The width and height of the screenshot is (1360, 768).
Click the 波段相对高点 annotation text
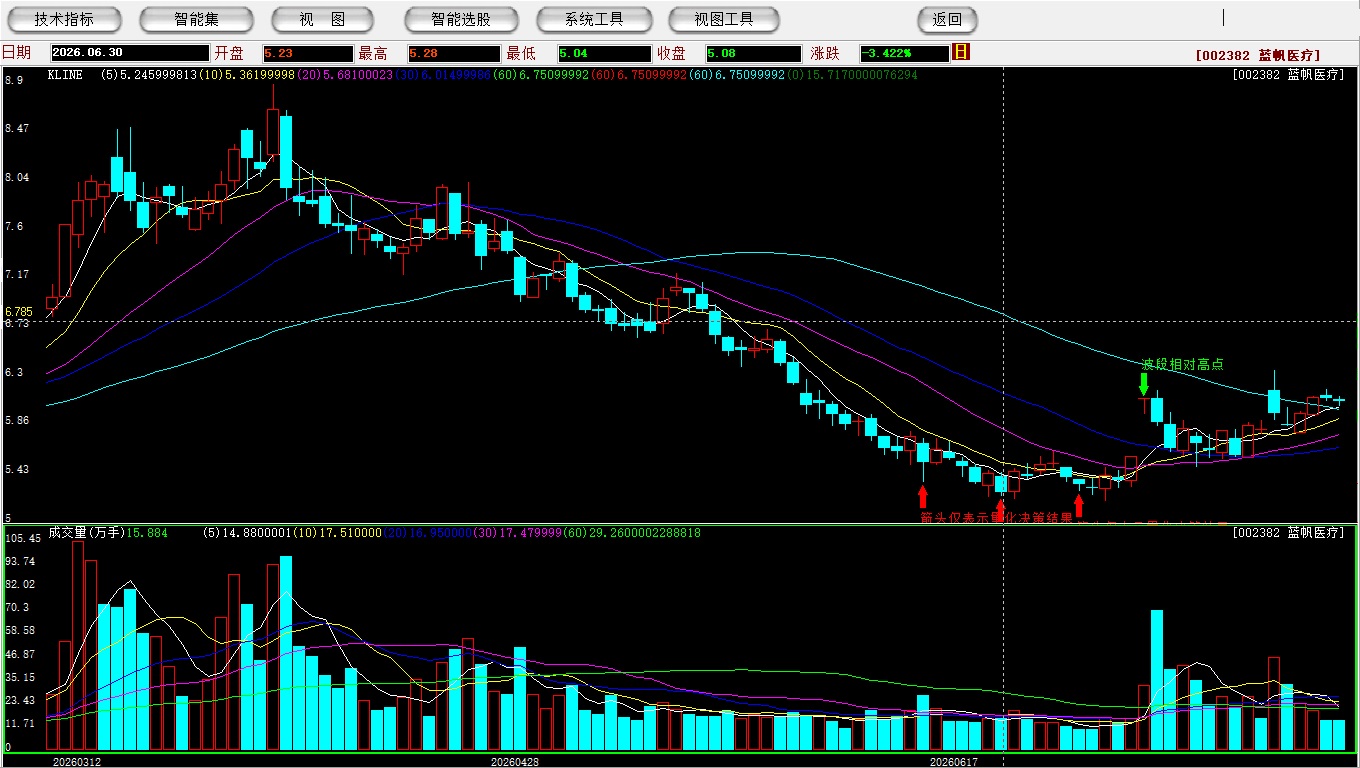(x=1183, y=364)
